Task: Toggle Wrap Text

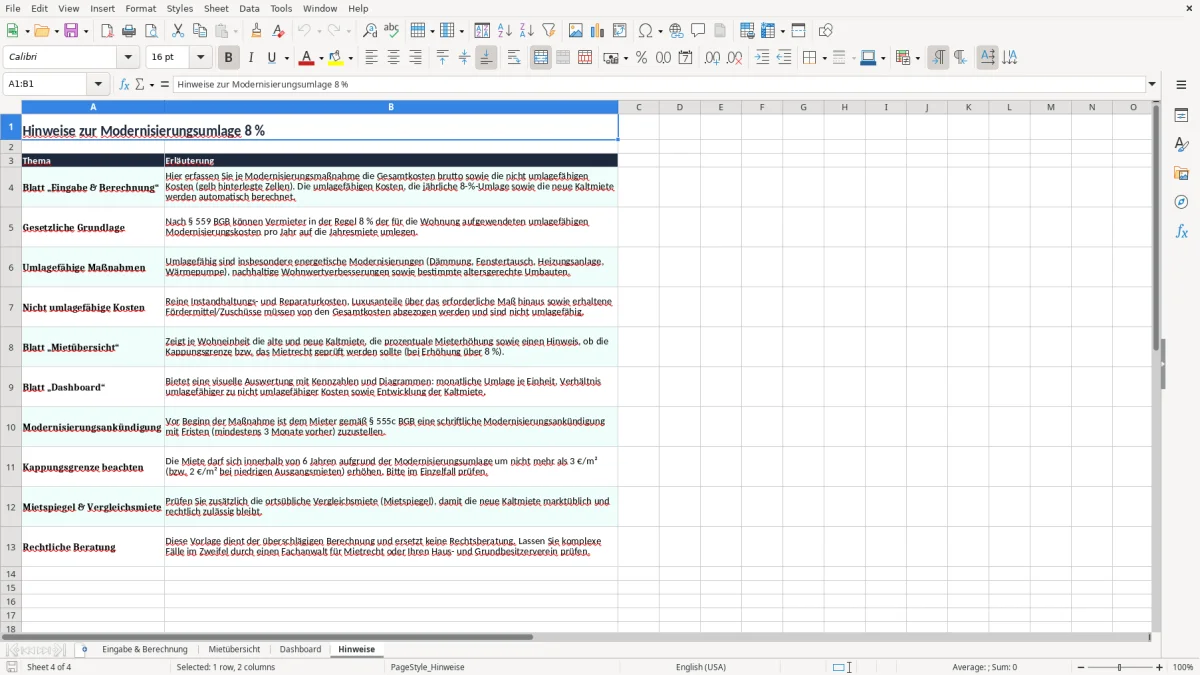Action: pyautogui.click(x=514, y=58)
